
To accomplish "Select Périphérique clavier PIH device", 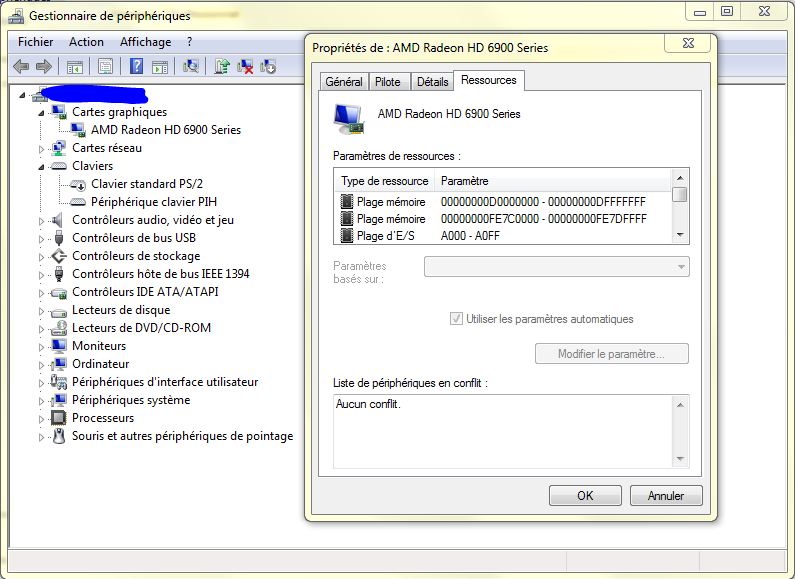I will point(154,202).
